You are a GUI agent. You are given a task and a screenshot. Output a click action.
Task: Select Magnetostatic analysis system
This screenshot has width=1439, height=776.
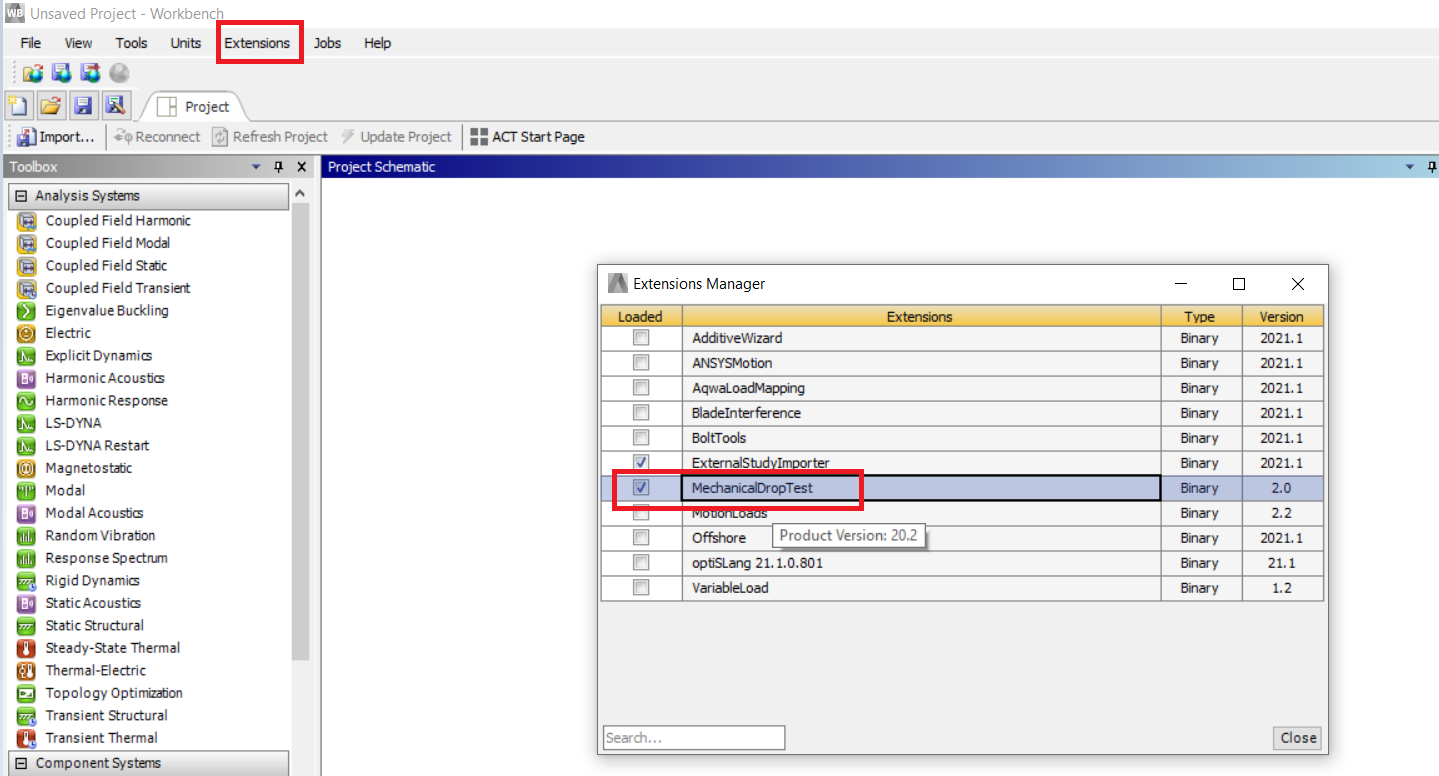88,468
